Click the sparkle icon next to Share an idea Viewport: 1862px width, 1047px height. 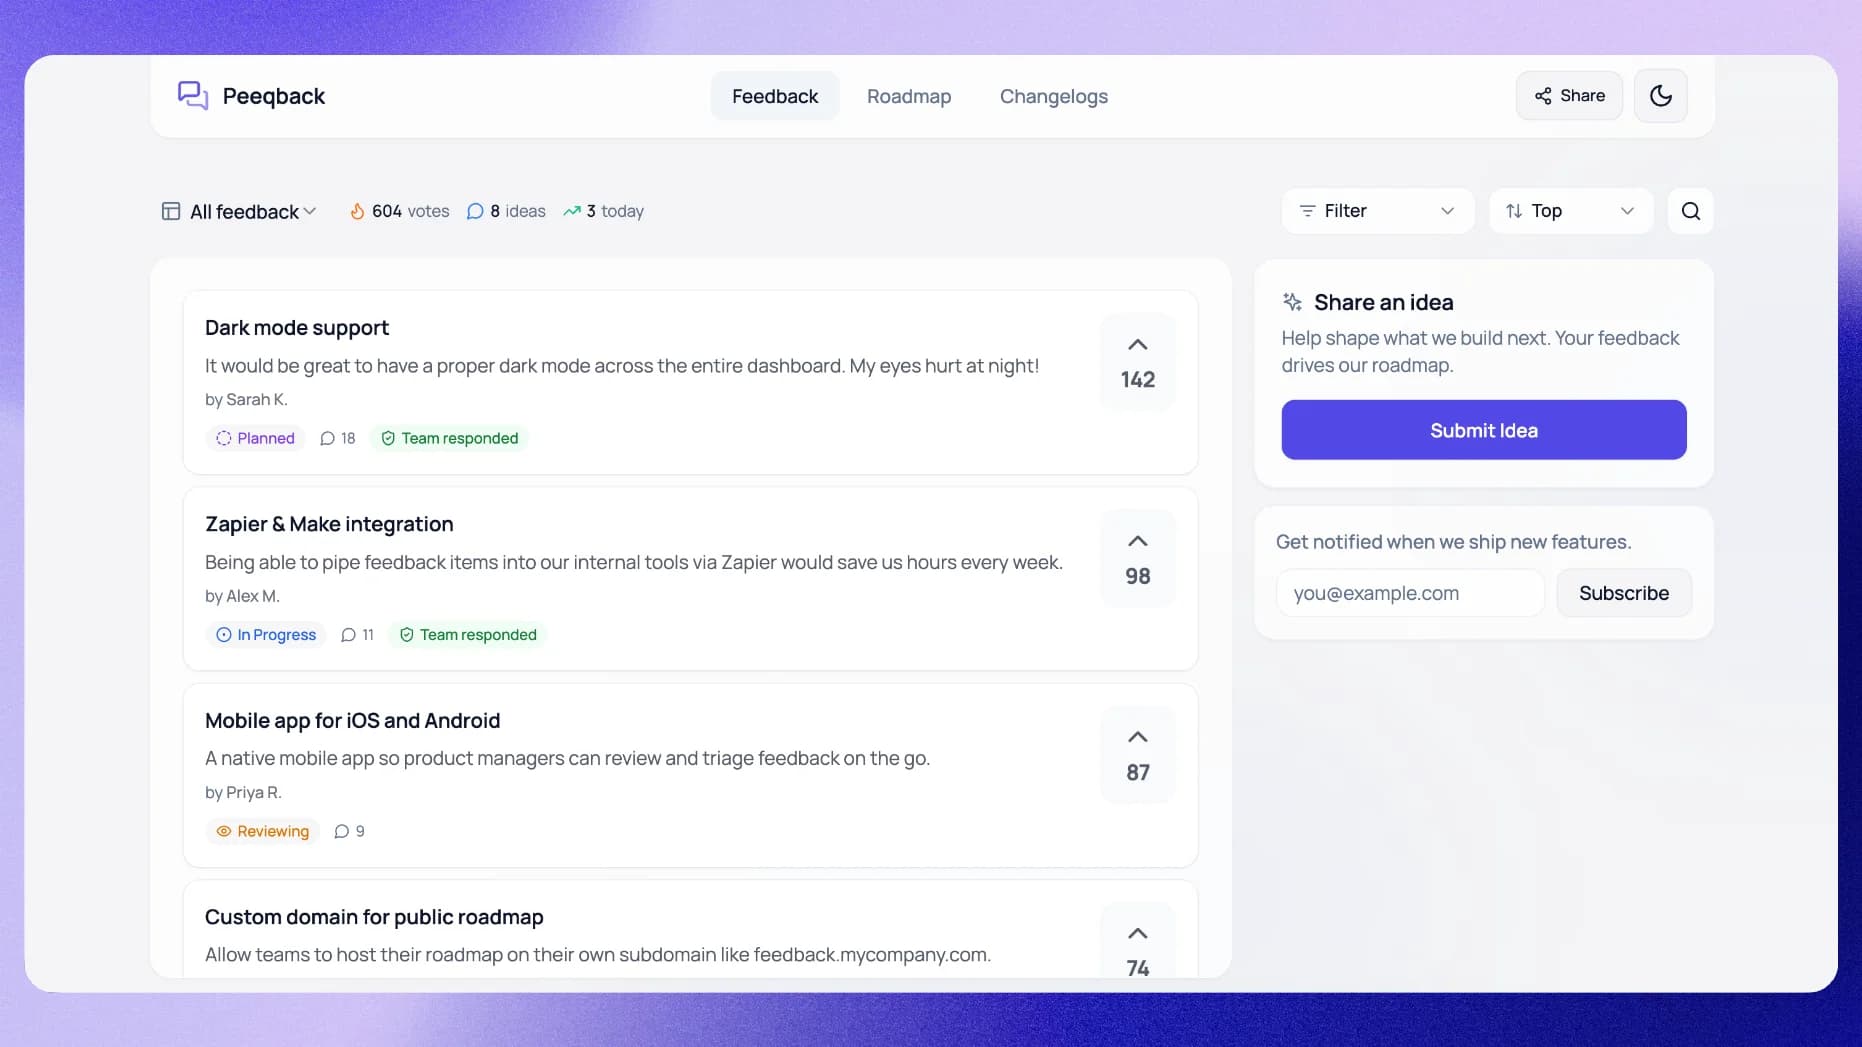1291,301
